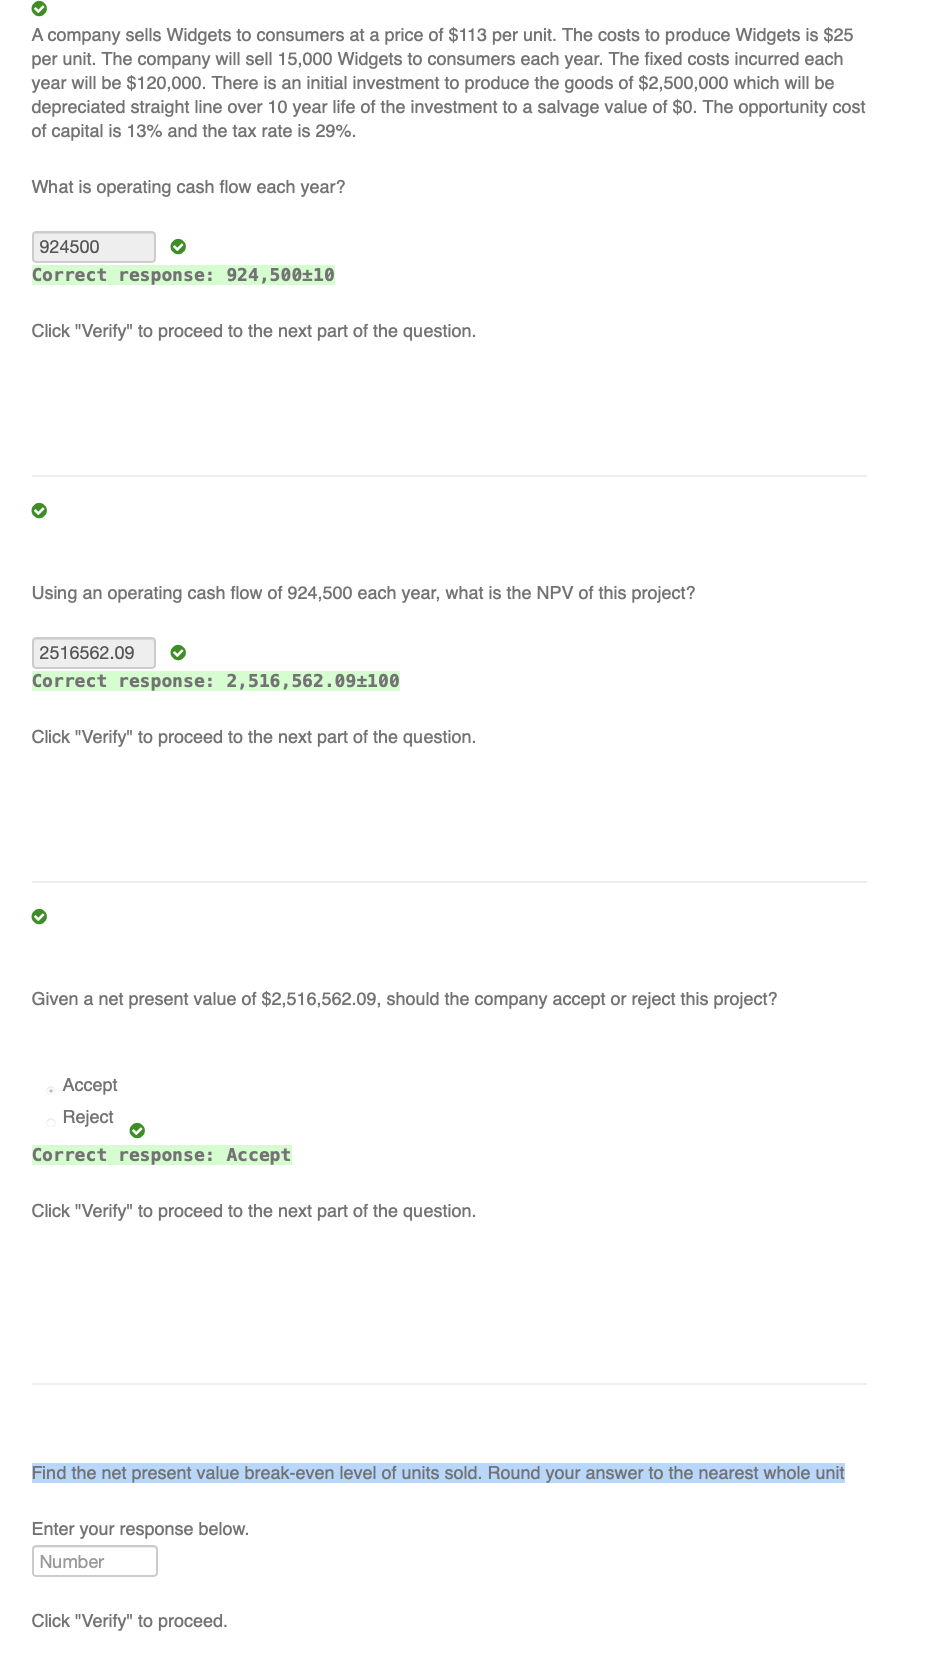The width and height of the screenshot is (944, 1664).
Task: Click the 'Correct response: 2,516,562.09±100' highlighted label
Action: [x=215, y=680]
